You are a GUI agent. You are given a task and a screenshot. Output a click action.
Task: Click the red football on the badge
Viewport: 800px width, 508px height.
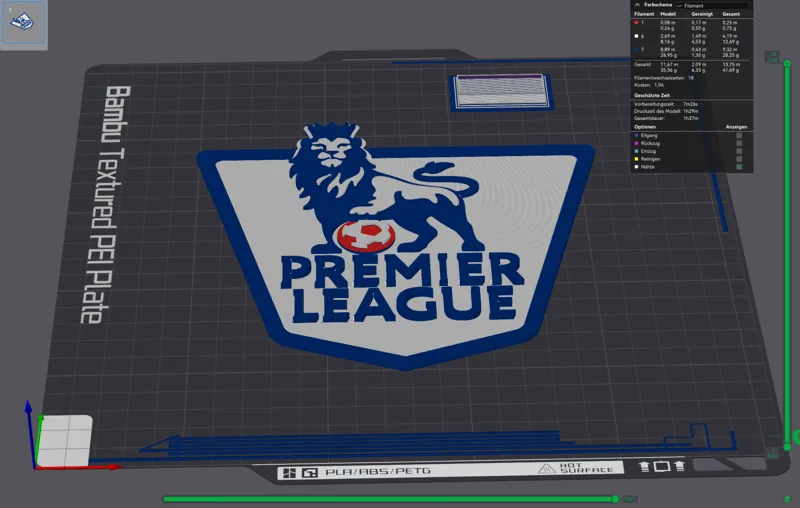(365, 236)
